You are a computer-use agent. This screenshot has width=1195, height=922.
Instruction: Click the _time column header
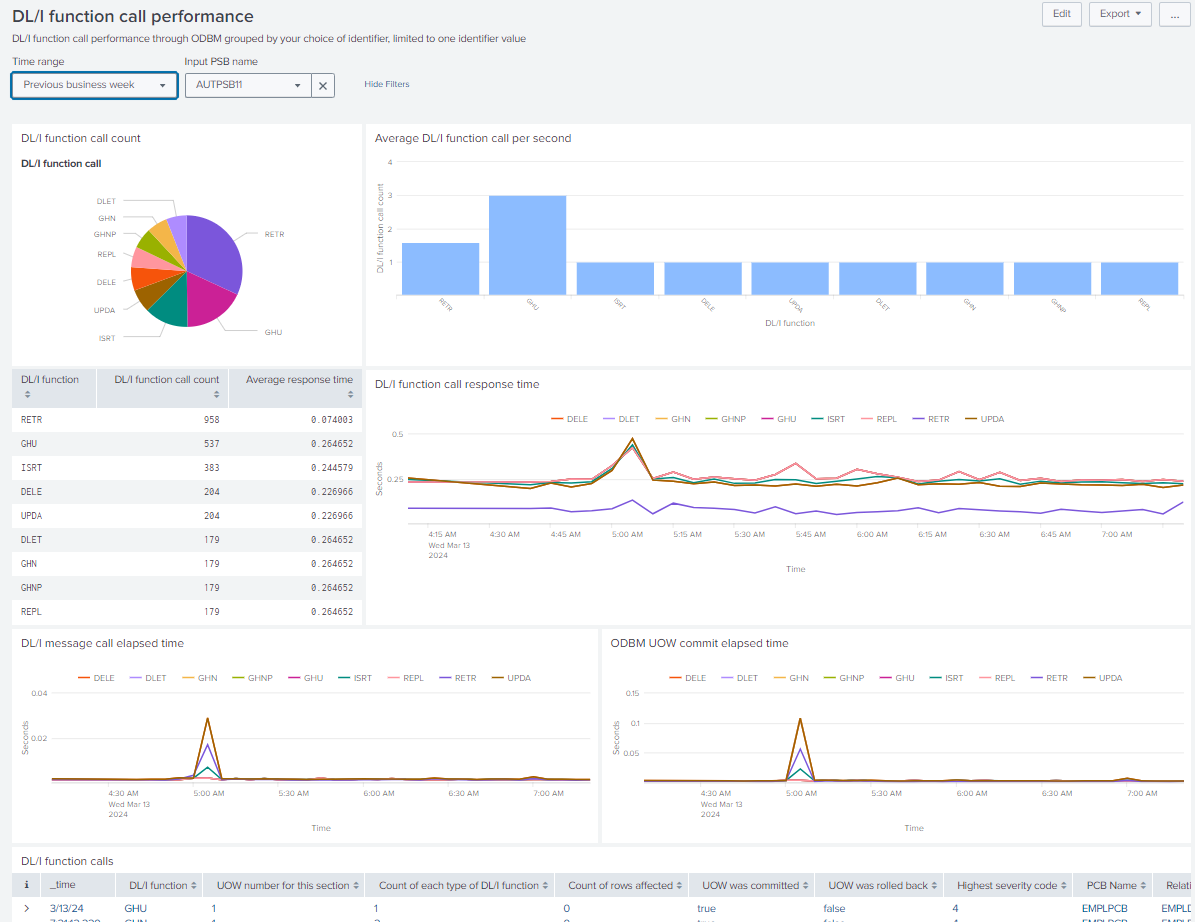click(x=62, y=885)
